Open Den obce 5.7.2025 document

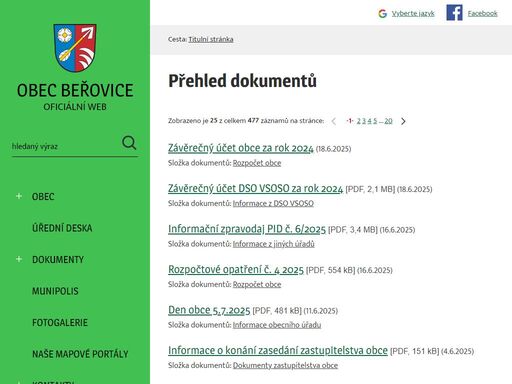[209, 310]
